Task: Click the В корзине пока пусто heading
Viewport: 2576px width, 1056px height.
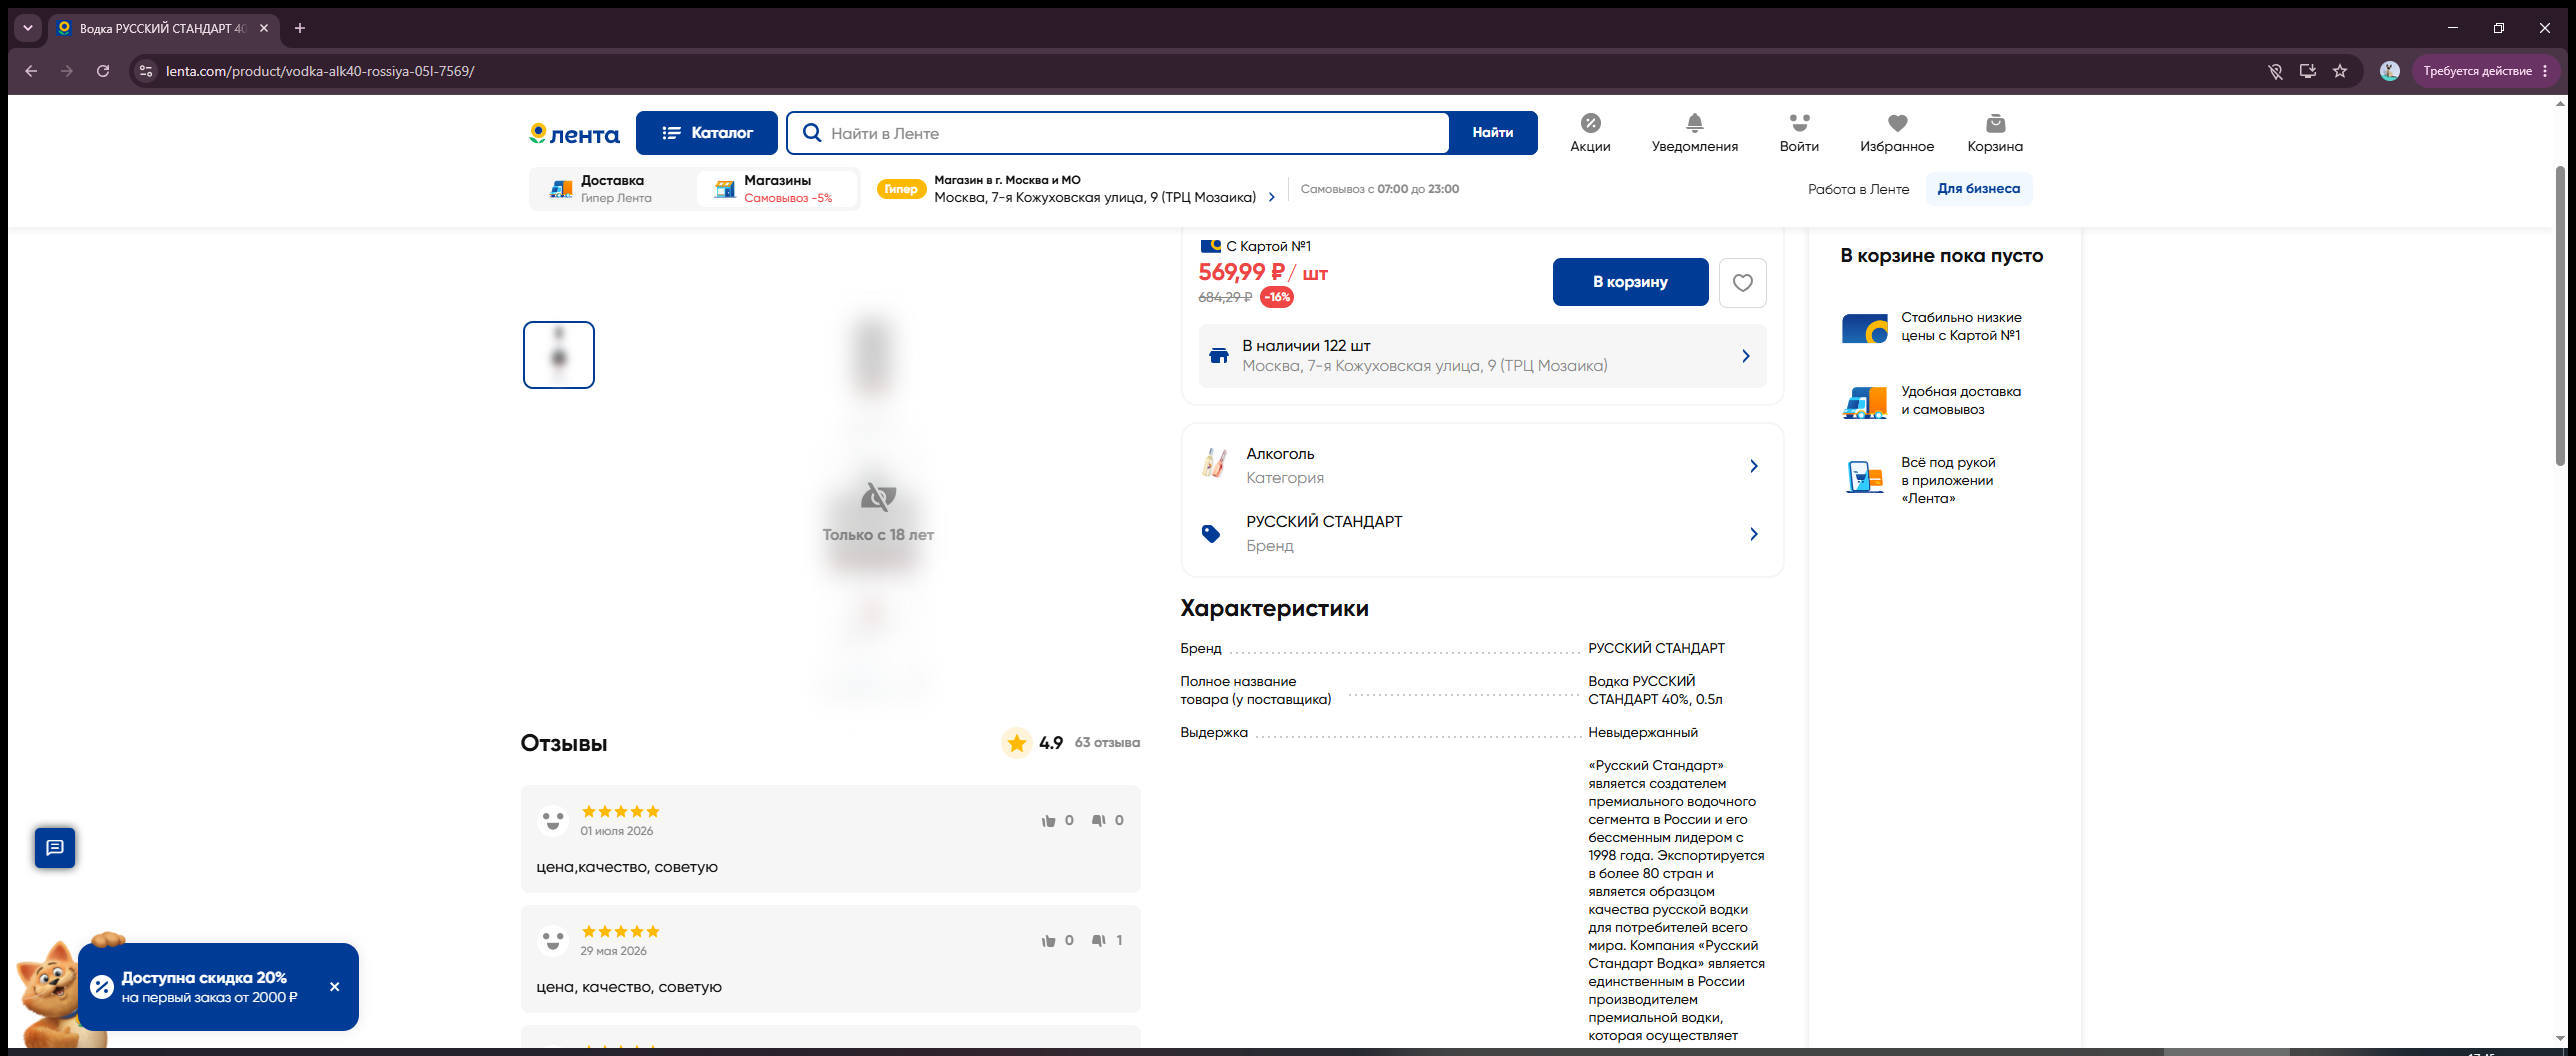Action: click(x=1942, y=256)
